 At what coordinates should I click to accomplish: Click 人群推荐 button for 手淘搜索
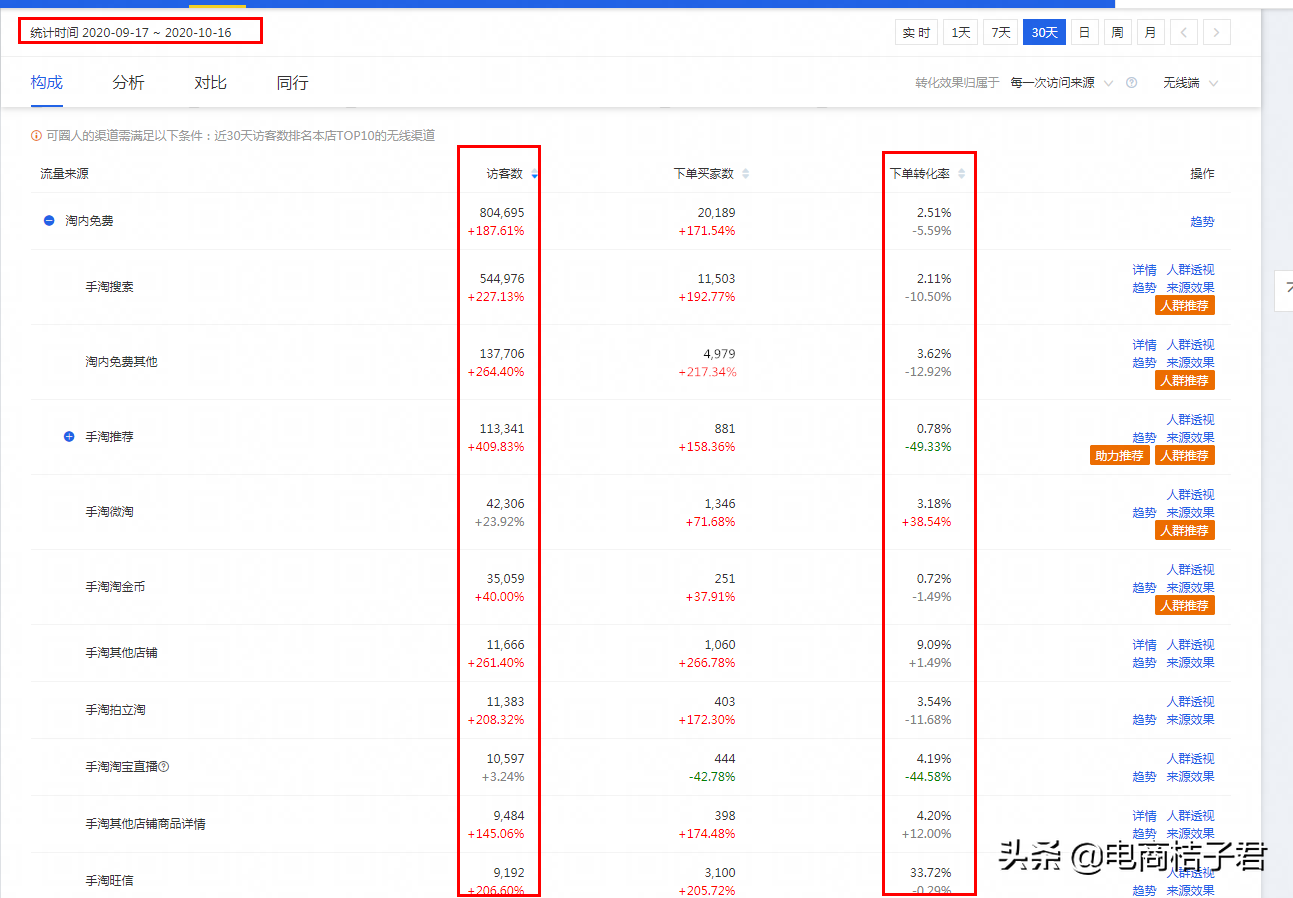[x=1185, y=306]
